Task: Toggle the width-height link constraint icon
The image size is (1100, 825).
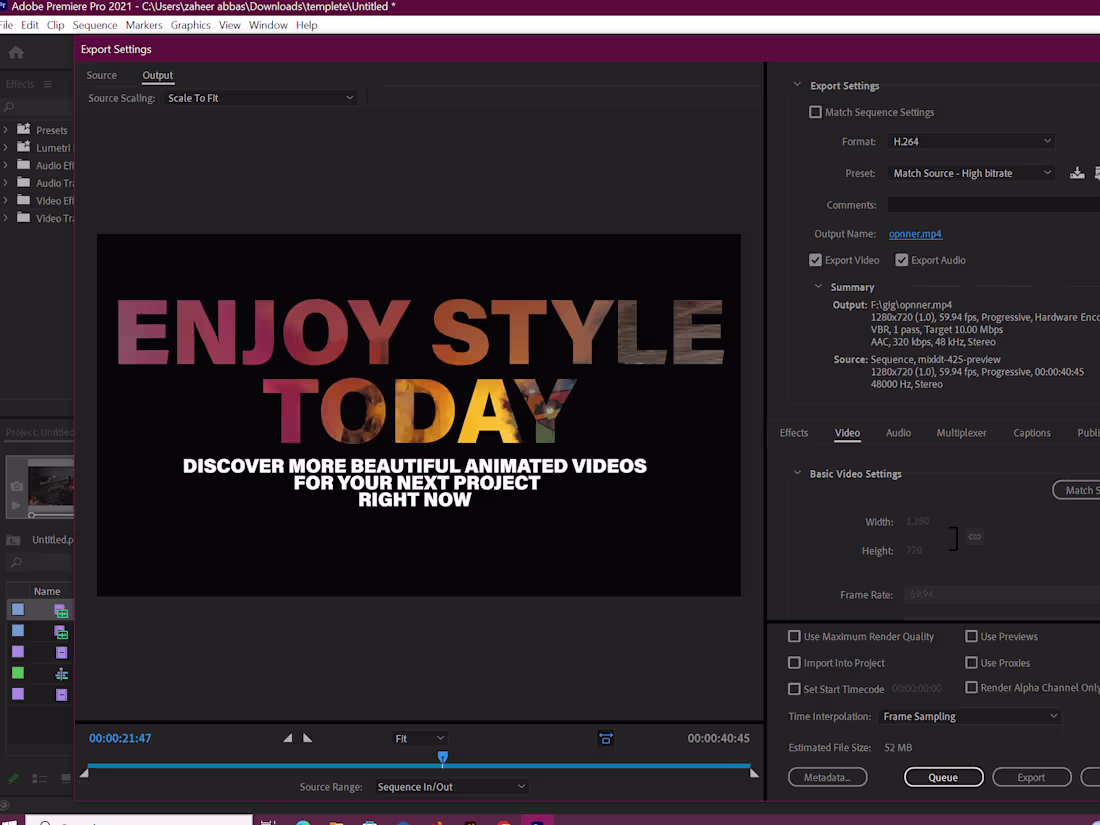Action: (x=975, y=537)
